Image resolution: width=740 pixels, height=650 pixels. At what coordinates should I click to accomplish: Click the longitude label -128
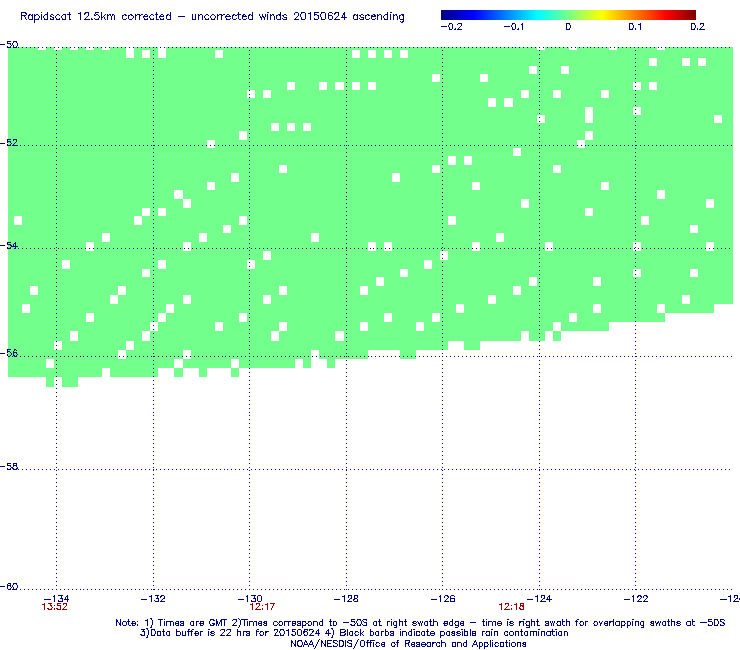click(346, 599)
